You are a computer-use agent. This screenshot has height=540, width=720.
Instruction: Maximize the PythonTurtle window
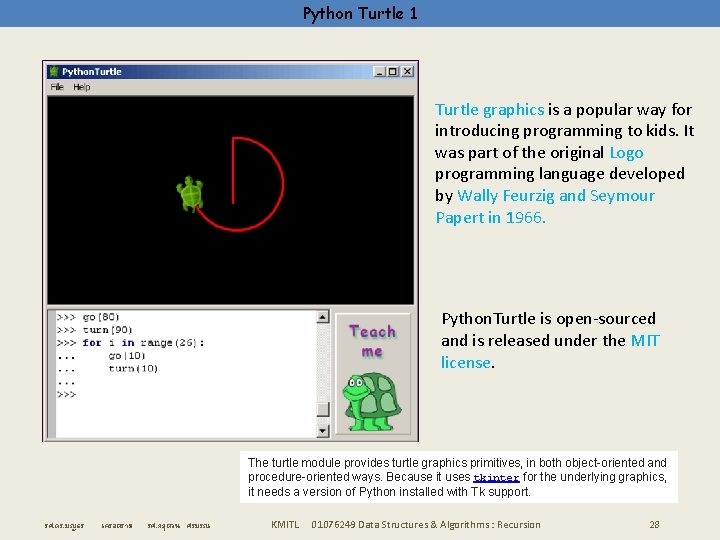coord(393,72)
